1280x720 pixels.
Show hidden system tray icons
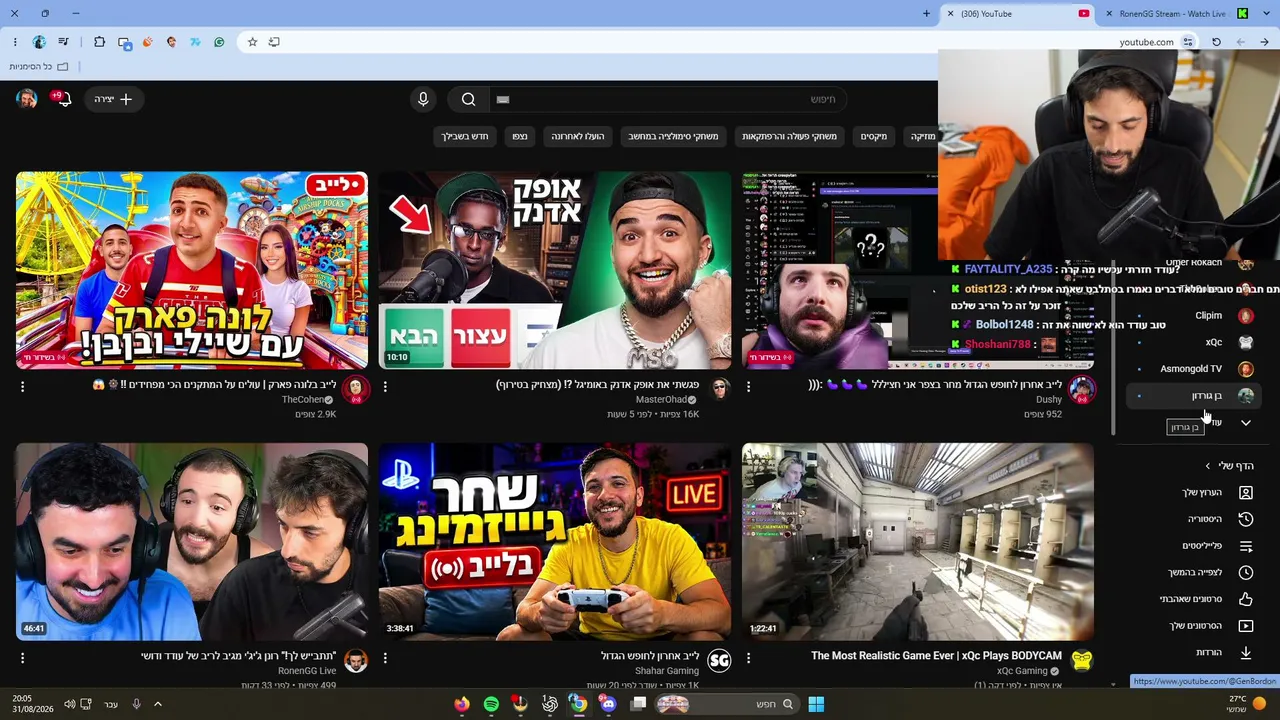(x=157, y=704)
